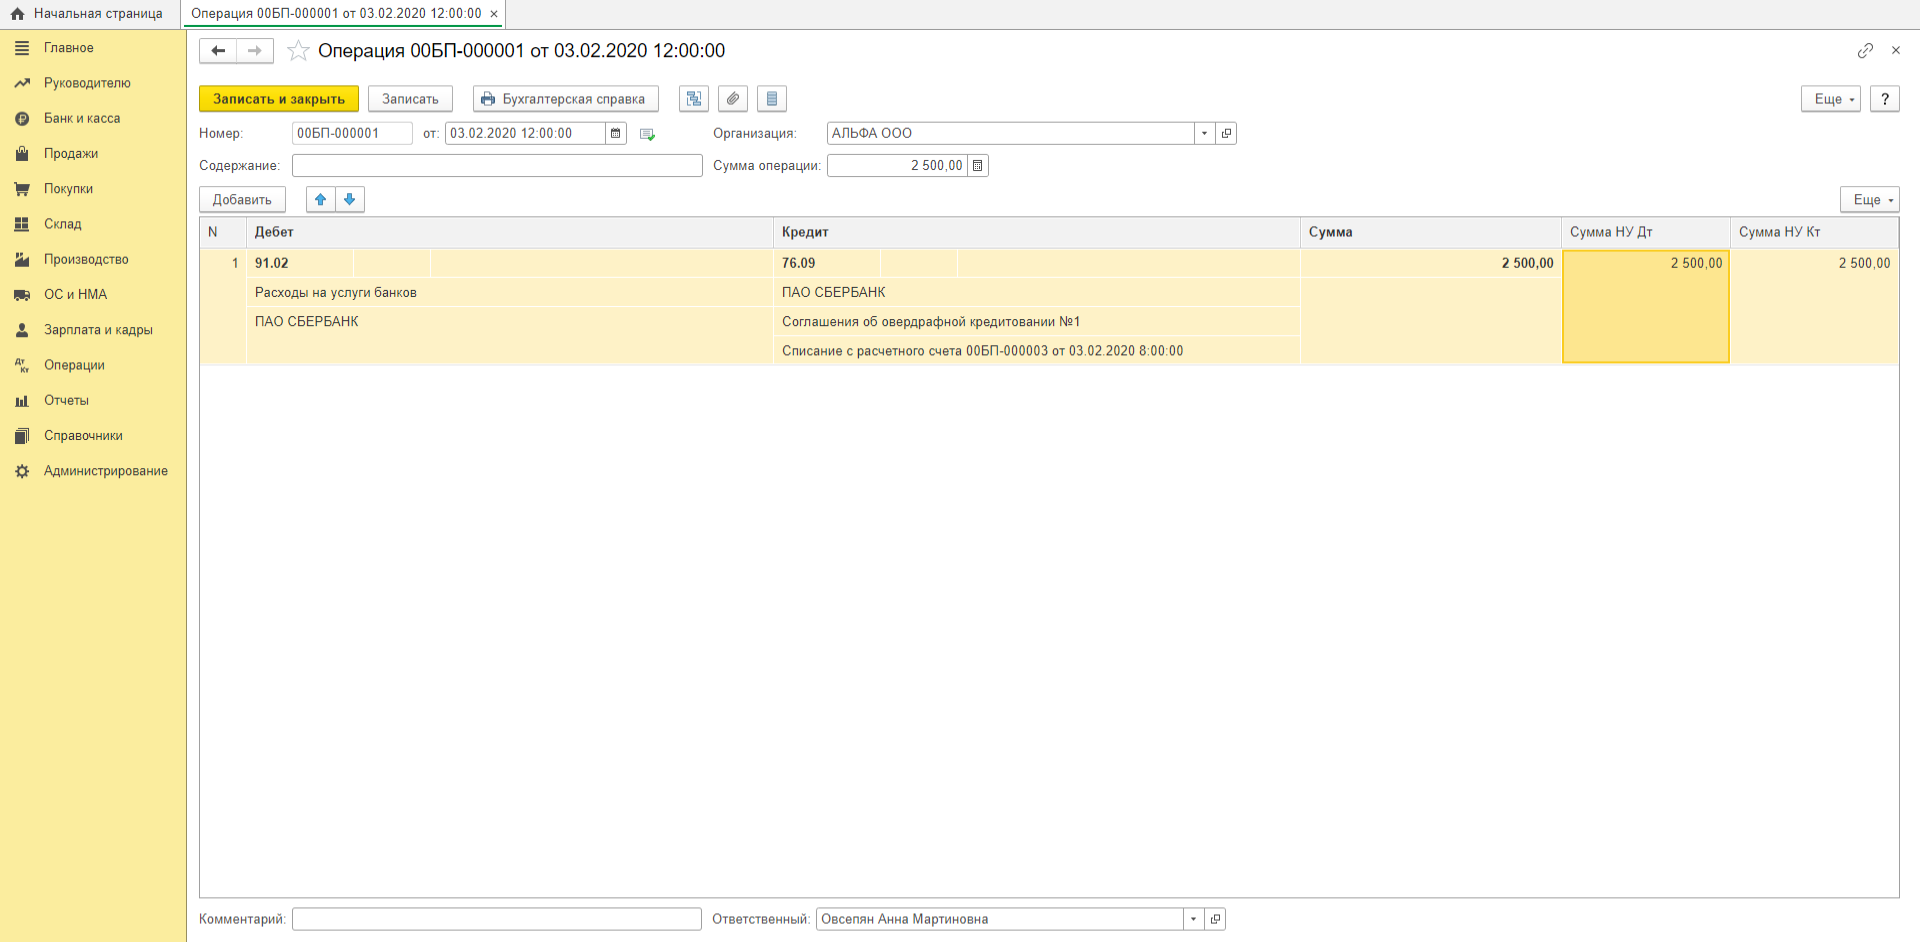Click the ОС и НМА truck icon
Viewport: 1920px width, 942px height.
(22, 295)
